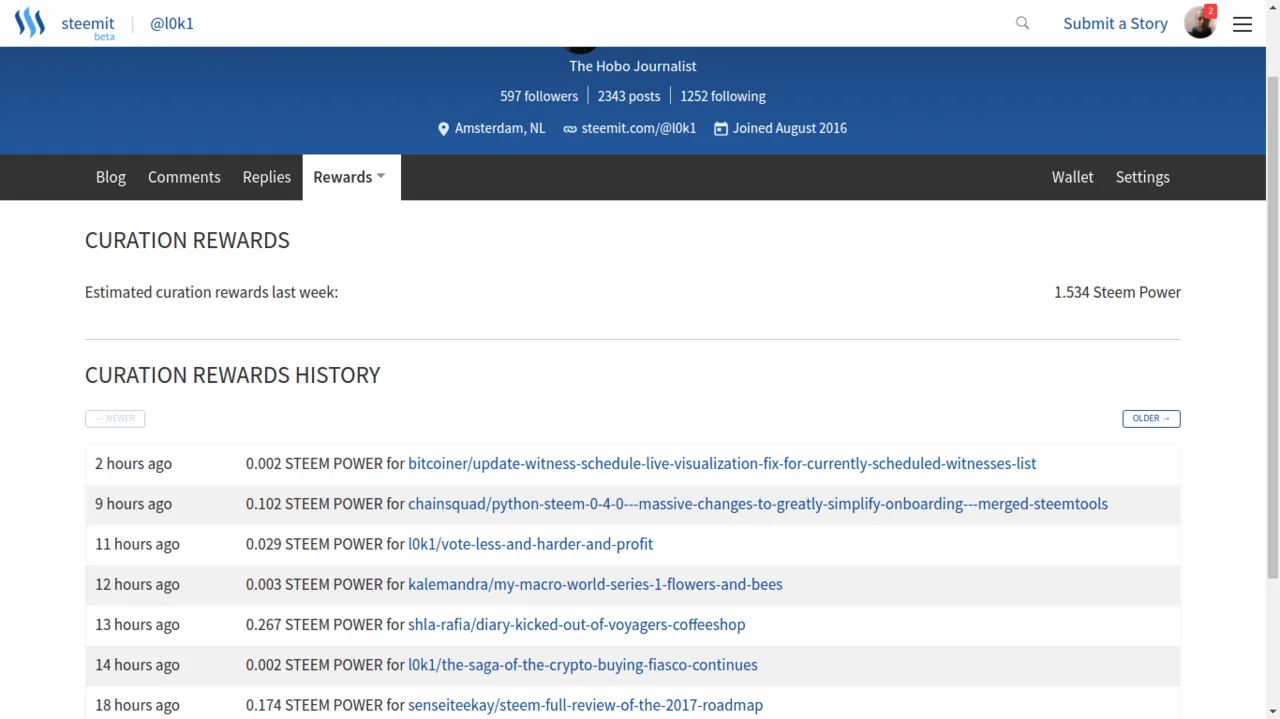Open the 1252 following list
The width and height of the screenshot is (1280, 719).
(x=723, y=96)
